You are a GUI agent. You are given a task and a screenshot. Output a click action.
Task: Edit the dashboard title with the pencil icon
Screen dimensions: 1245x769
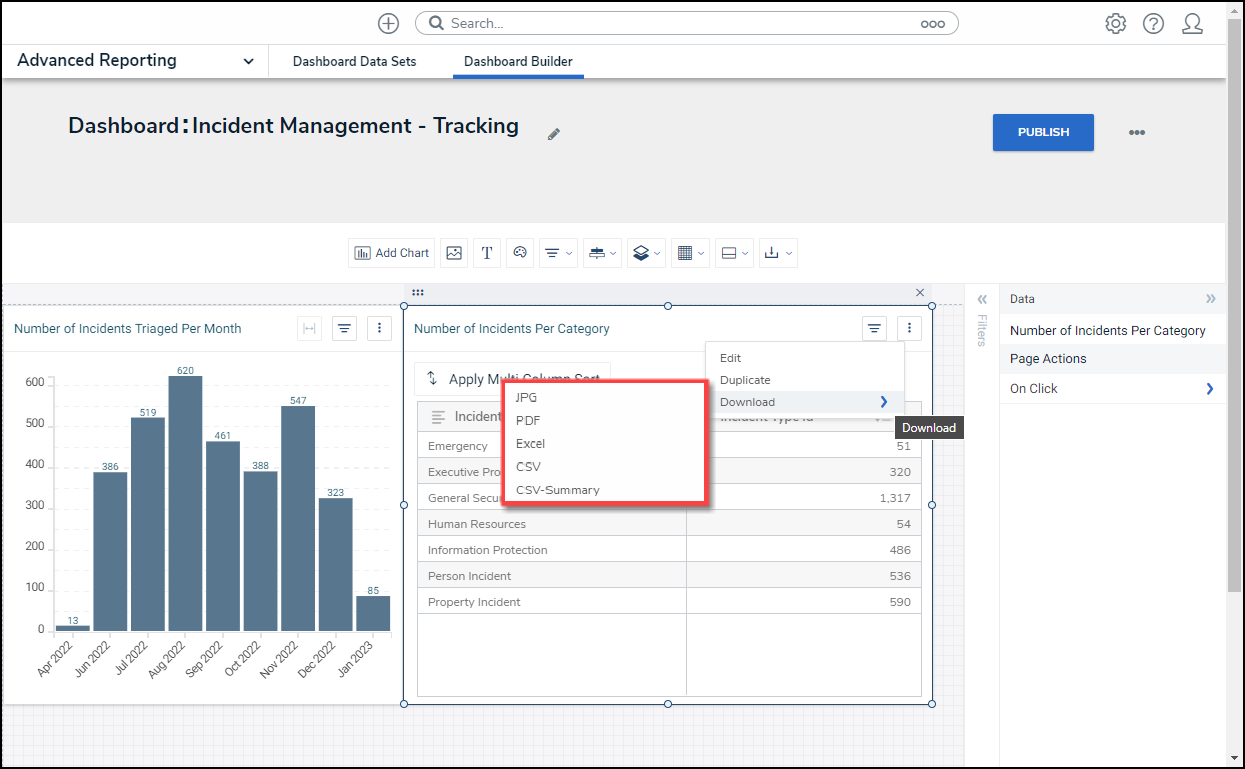tap(554, 134)
